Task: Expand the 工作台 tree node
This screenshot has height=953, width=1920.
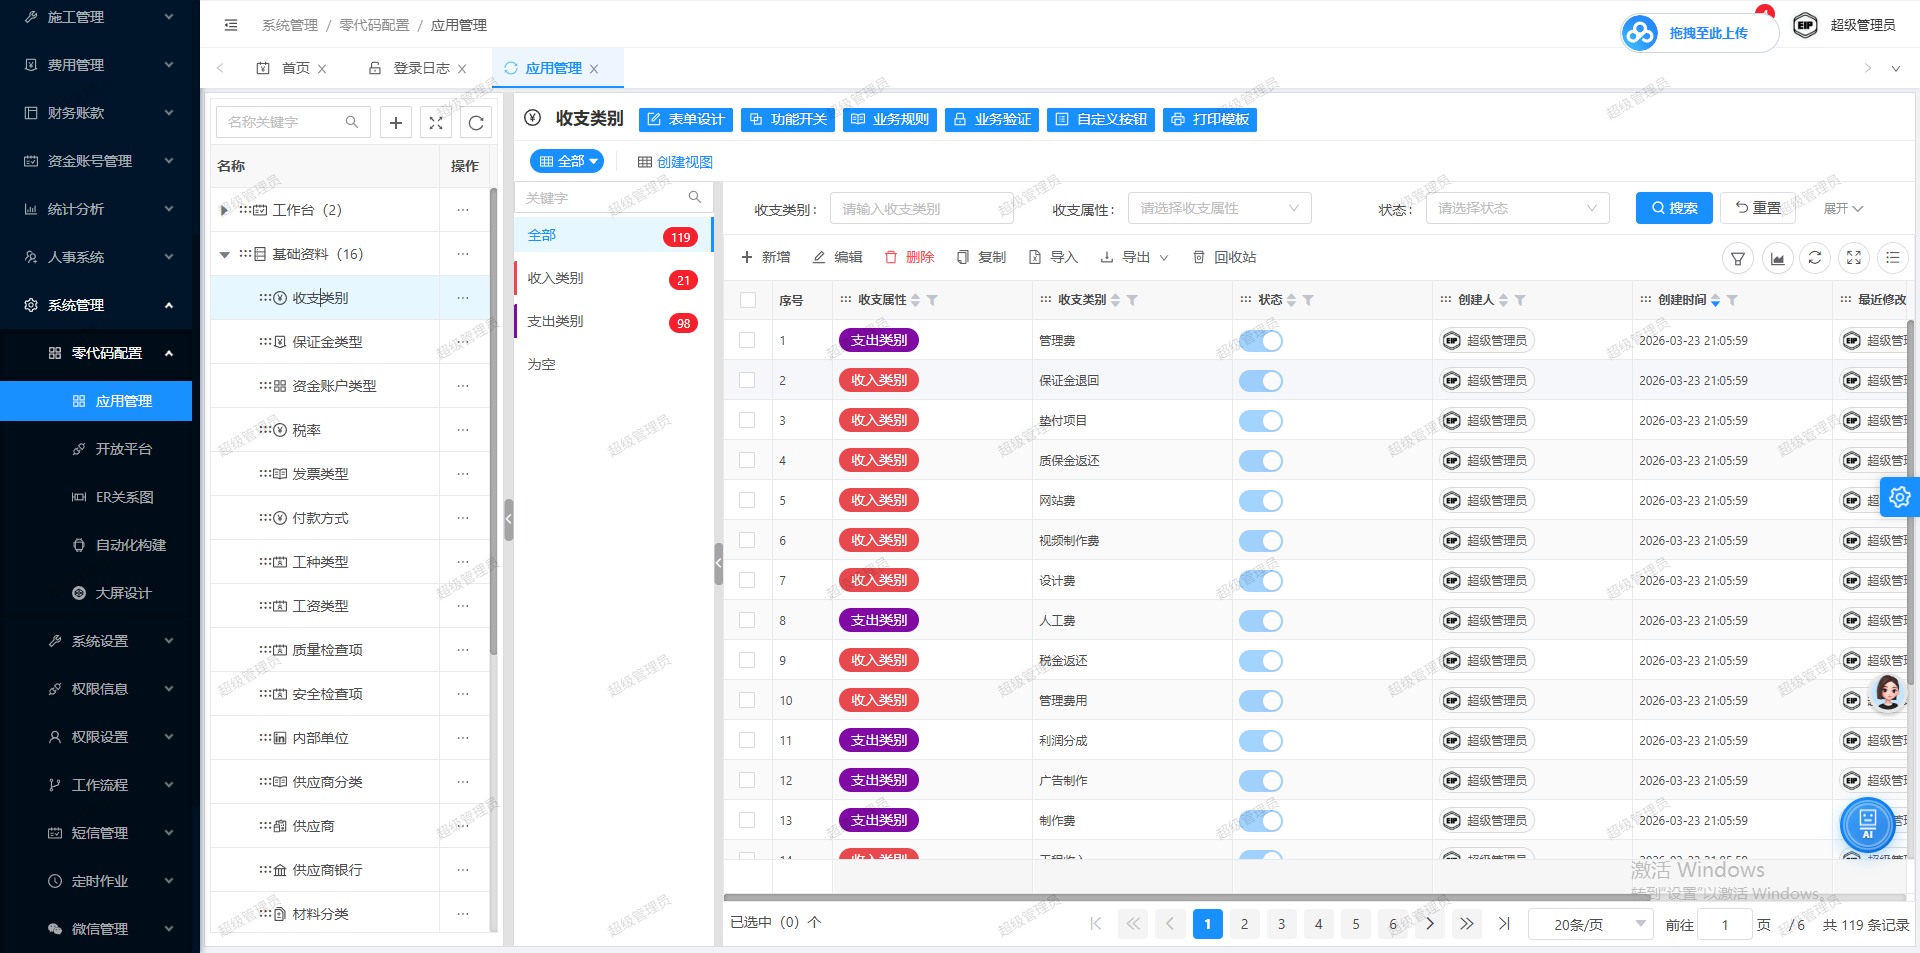Action: (224, 210)
